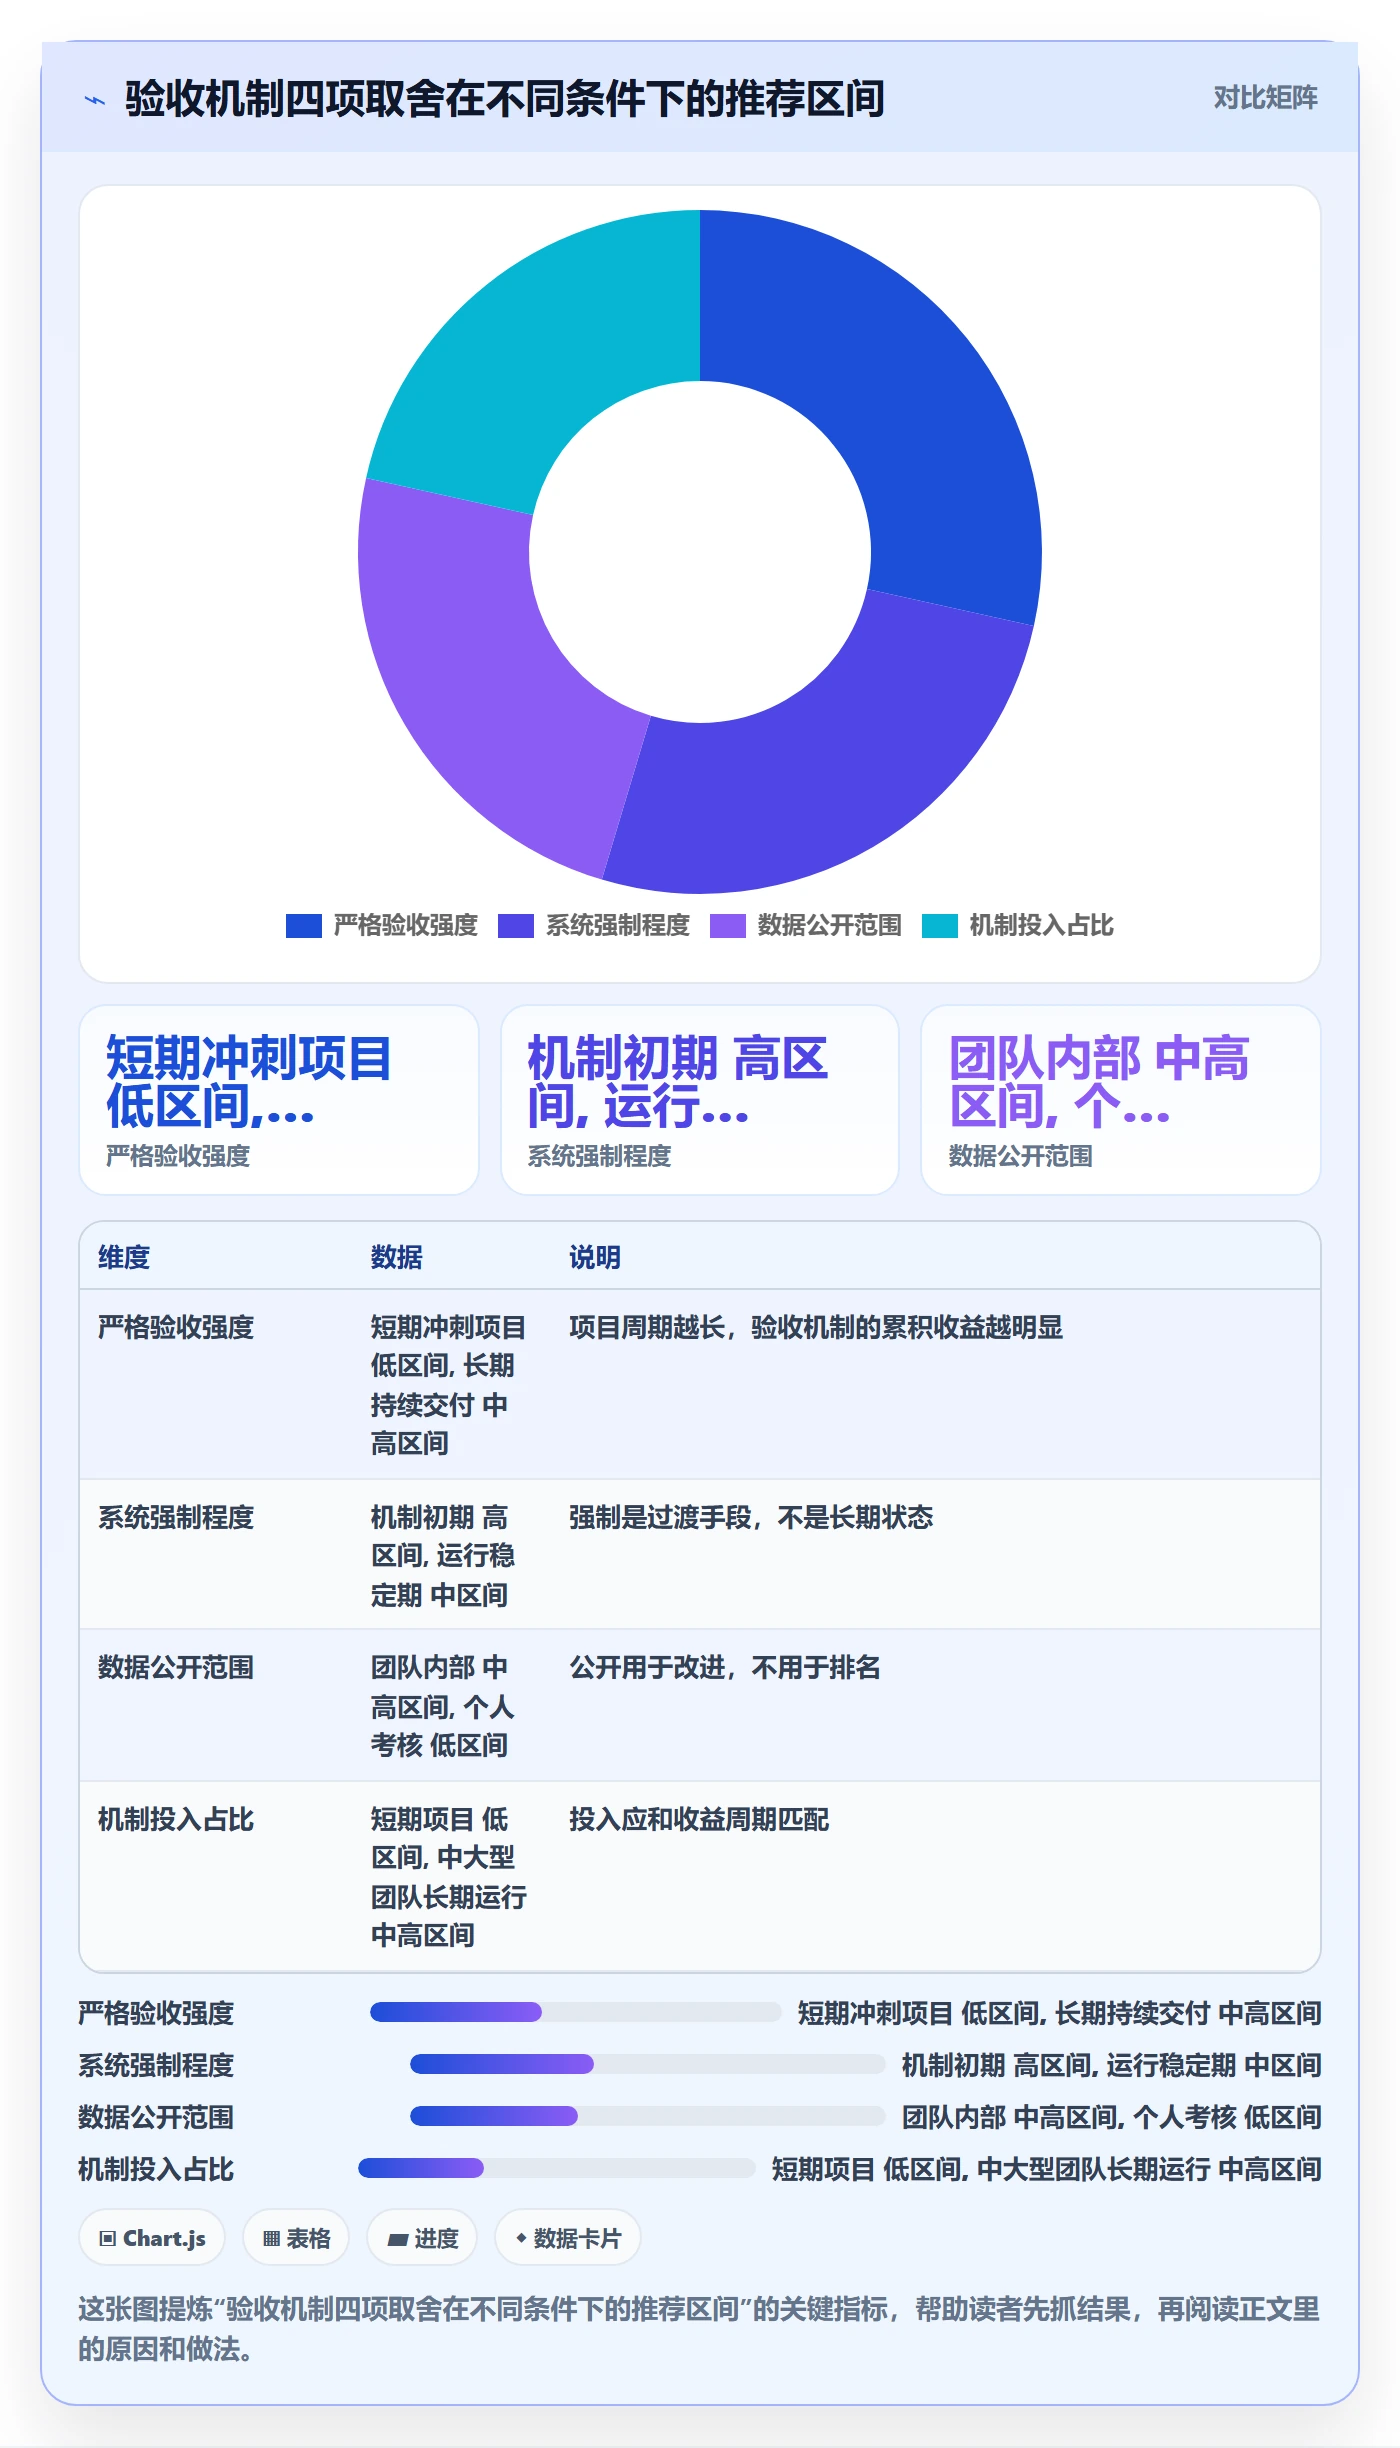Click the 表格 tag chip
The image size is (1400, 2448).
click(296, 2238)
